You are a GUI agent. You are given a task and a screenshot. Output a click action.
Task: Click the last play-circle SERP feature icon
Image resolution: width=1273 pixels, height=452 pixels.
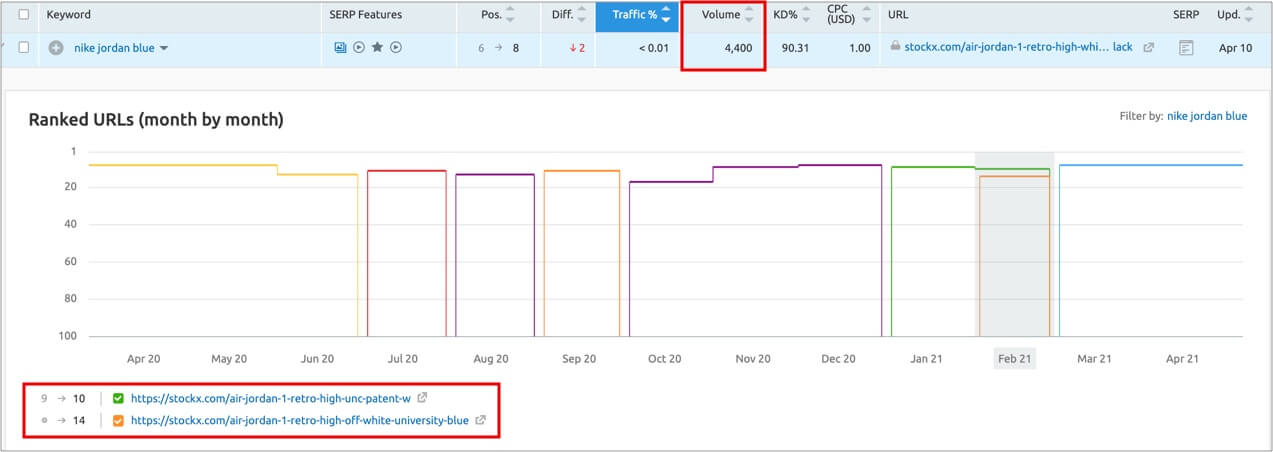tap(396, 47)
